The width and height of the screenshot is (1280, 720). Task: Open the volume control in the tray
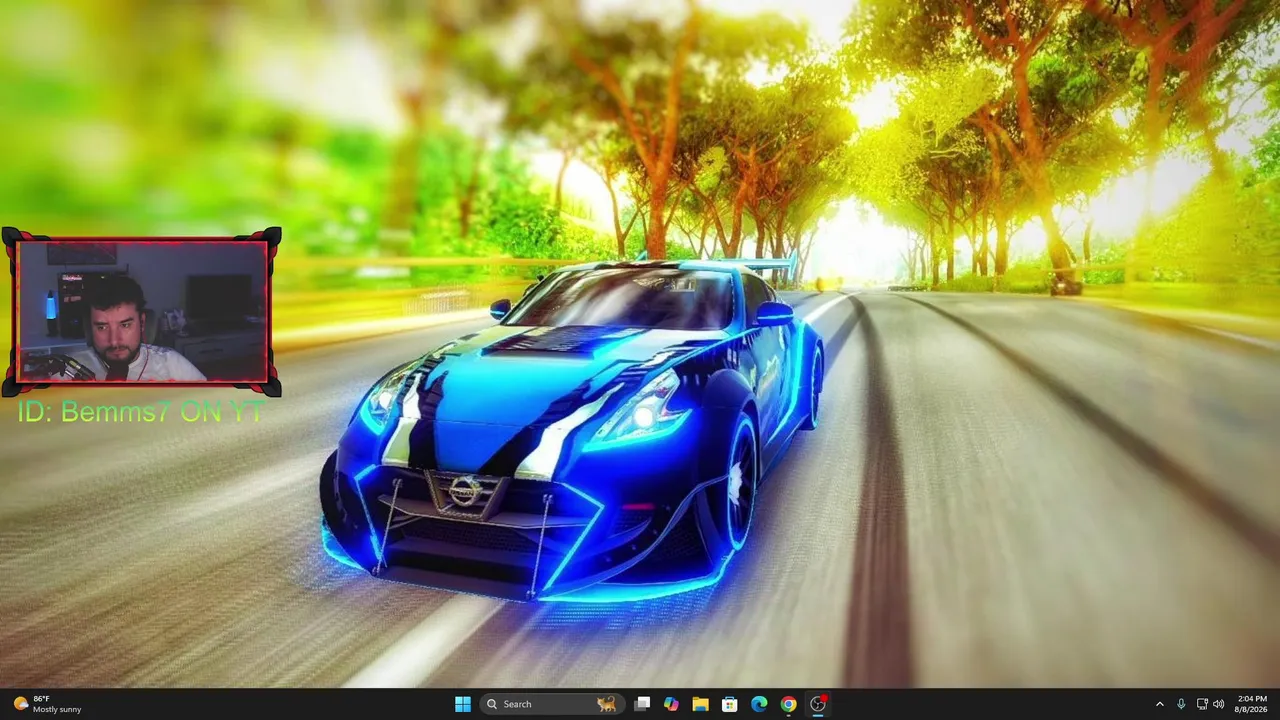click(1219, 704)
